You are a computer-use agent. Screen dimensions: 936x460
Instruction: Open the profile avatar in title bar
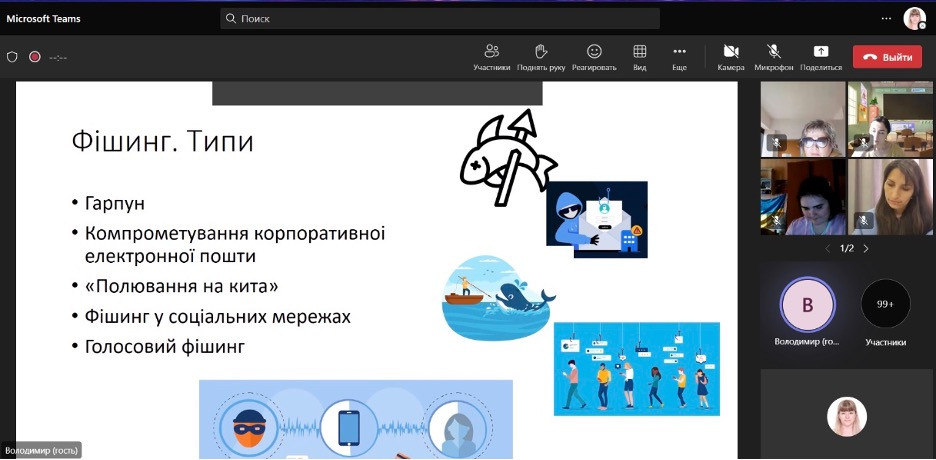point(914,18)
